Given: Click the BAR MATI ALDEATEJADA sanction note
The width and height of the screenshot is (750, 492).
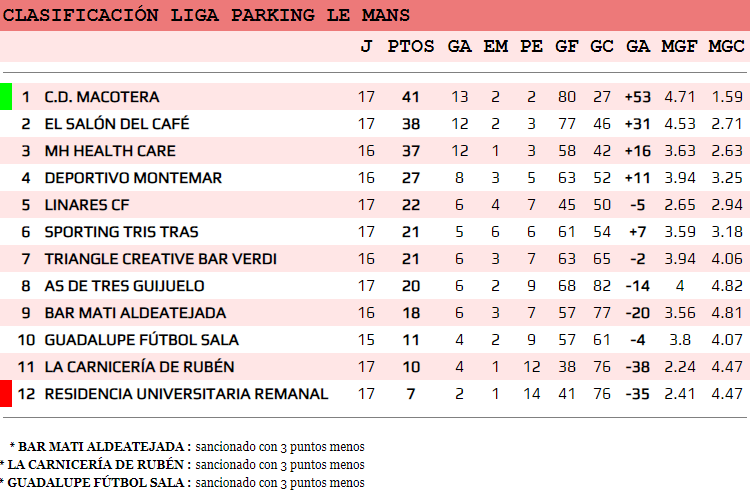Looking at the screenshot, I should tap(187, 447).
